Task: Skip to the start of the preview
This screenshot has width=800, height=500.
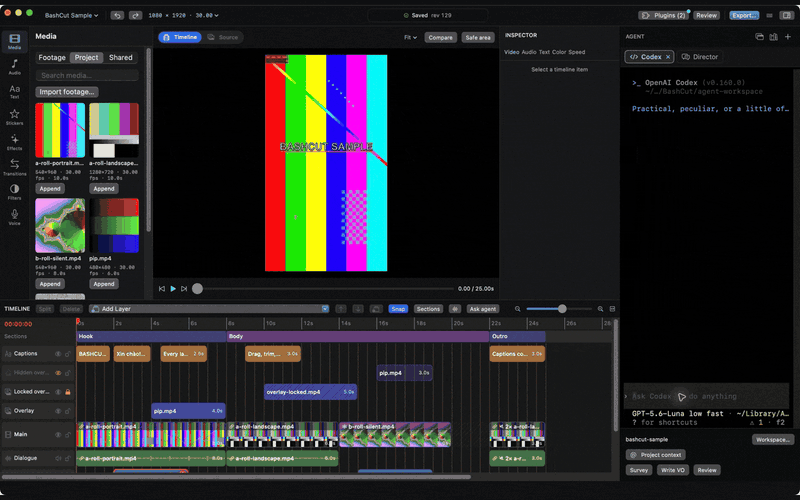Action: point(162,289)
